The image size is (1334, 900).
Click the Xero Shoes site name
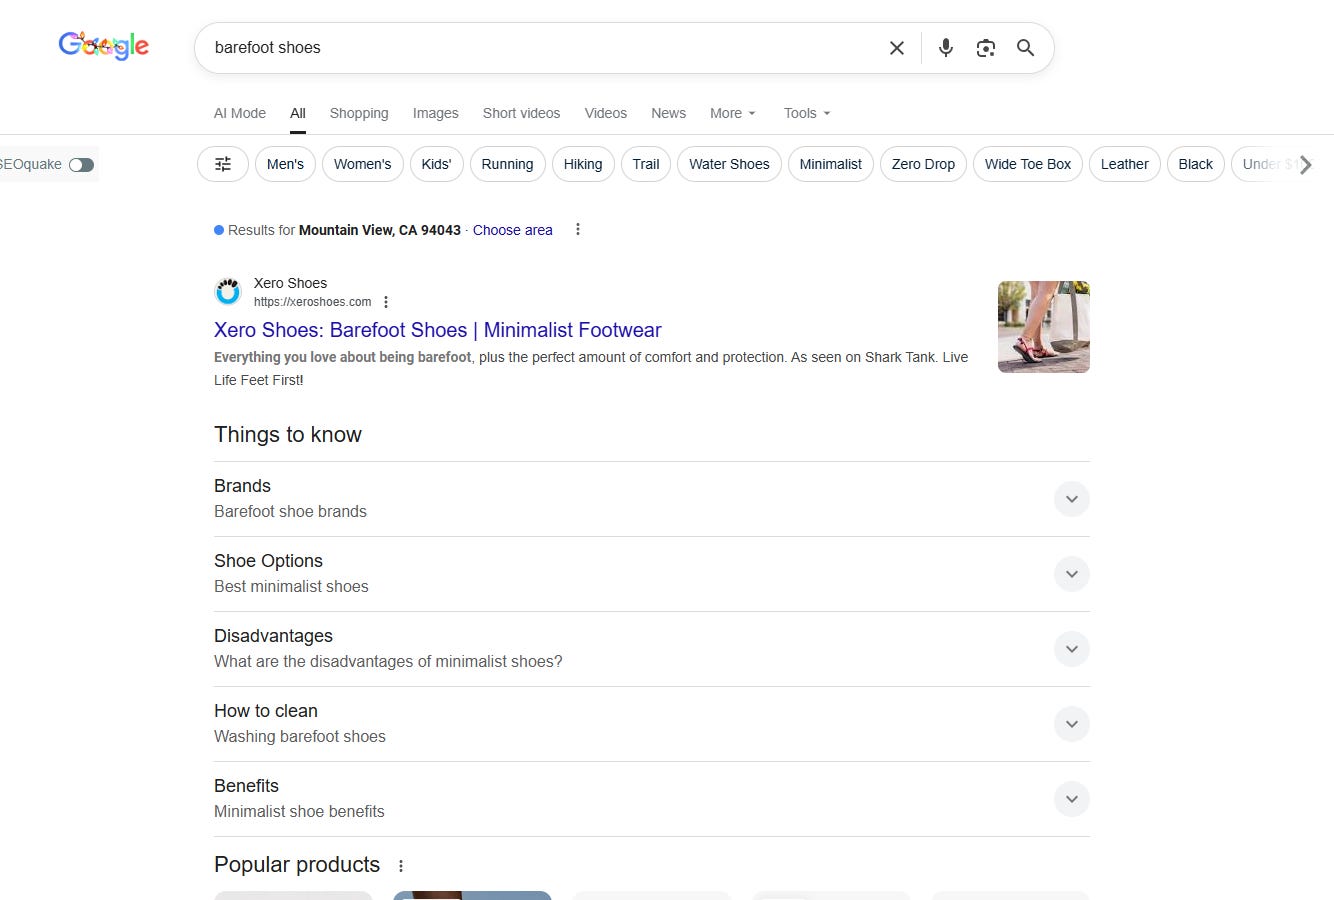290,283
